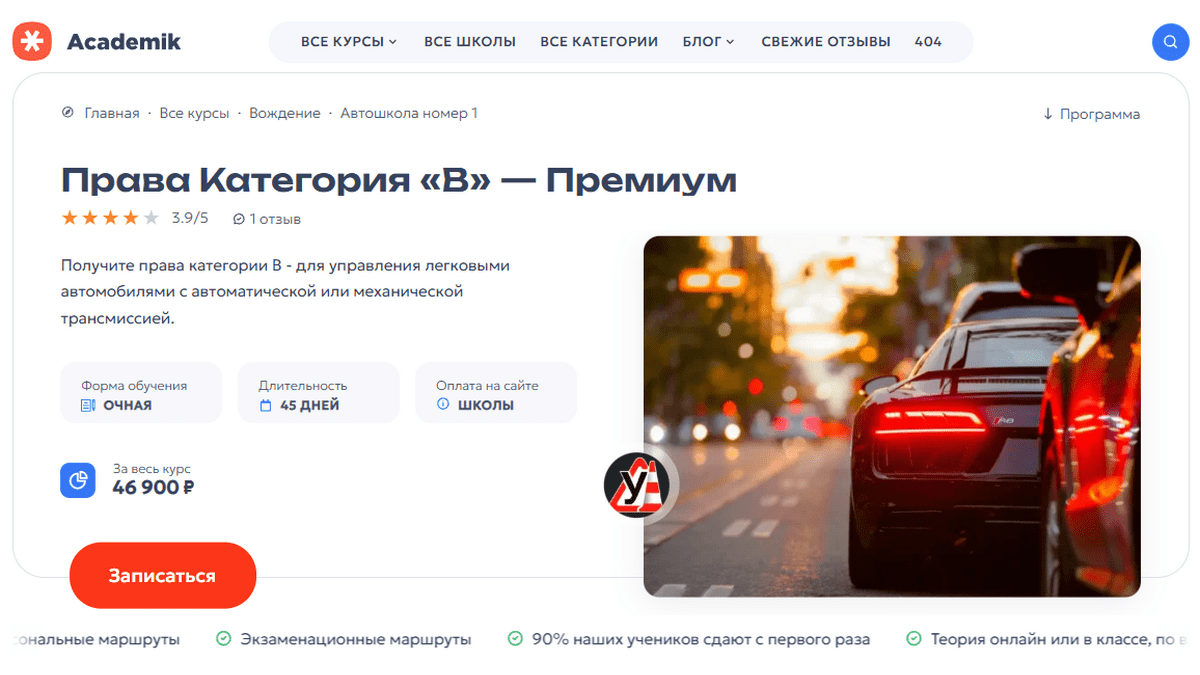Click the Длительность label
This screenshot has width=1200, height=675.
coord(303,385)
